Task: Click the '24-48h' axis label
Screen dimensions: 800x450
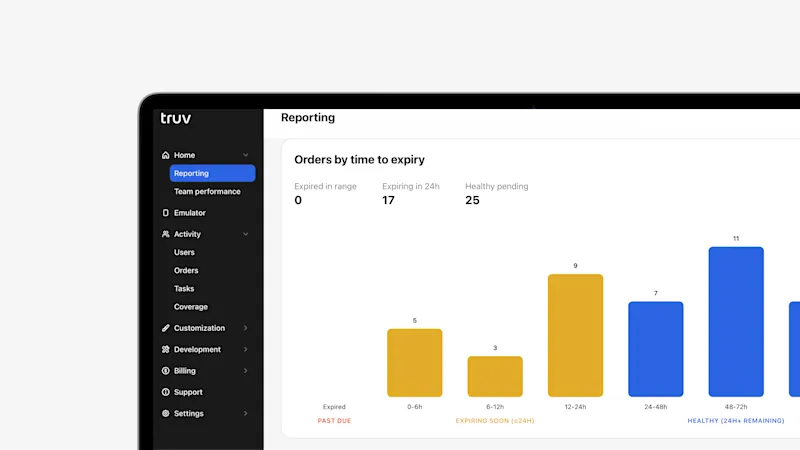Action: 656,407
